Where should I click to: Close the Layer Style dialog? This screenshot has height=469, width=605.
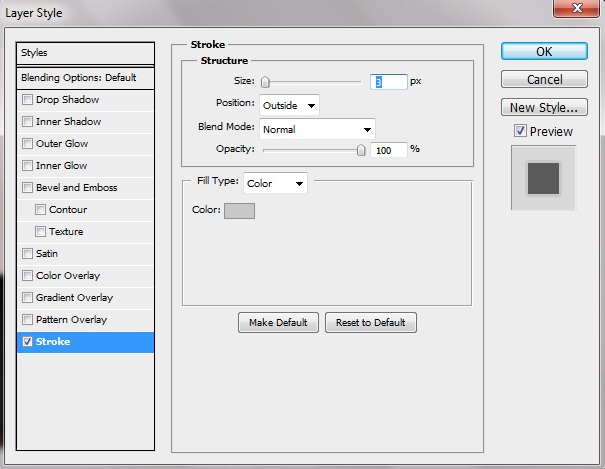[x=576, y=8]
